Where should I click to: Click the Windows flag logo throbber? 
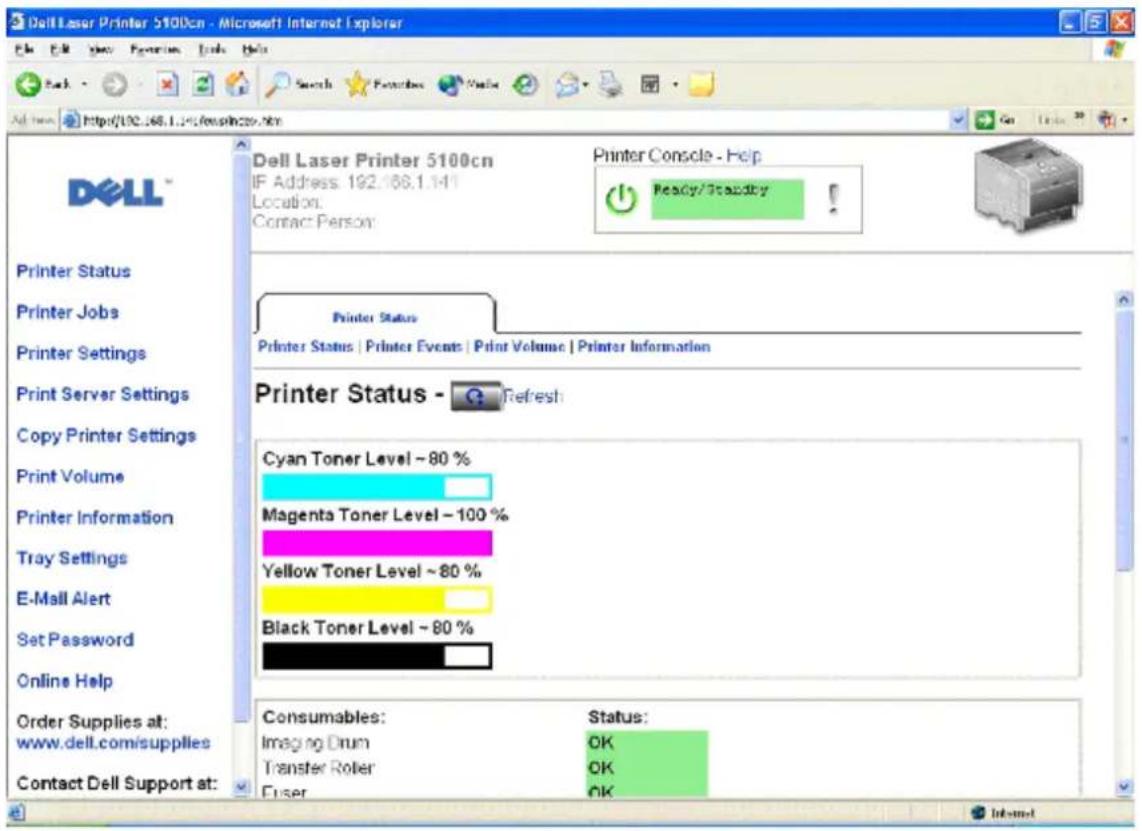click(x=1114, y=50)
